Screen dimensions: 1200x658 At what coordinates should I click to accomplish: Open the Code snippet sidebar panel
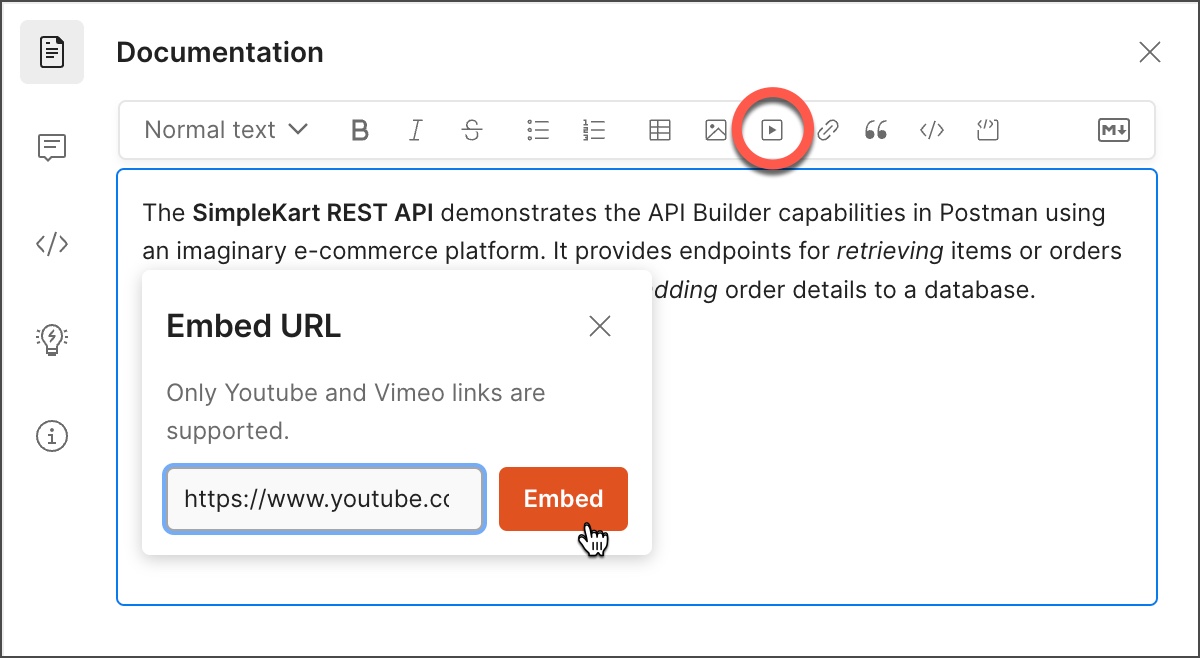click(x=52, y=244)
